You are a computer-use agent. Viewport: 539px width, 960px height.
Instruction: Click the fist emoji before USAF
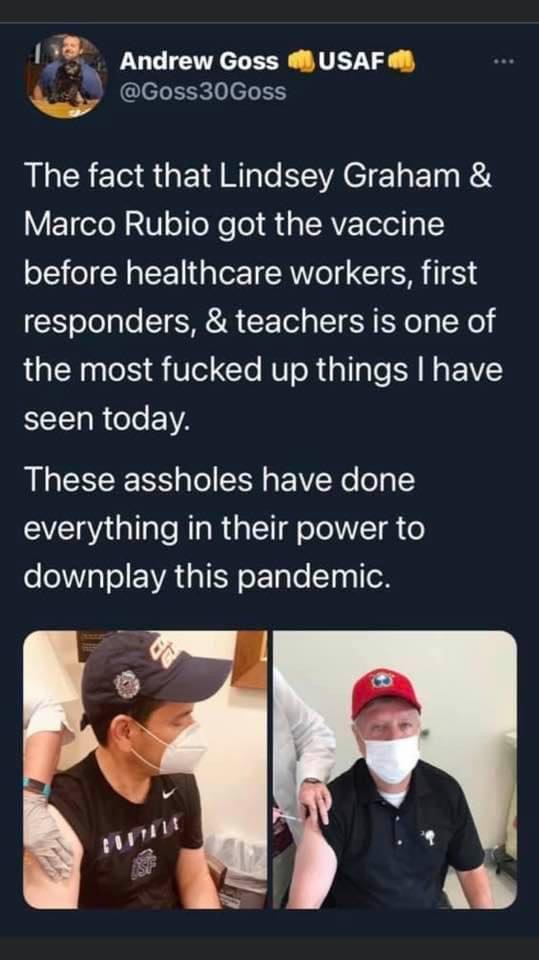click(x=300, y=61)
